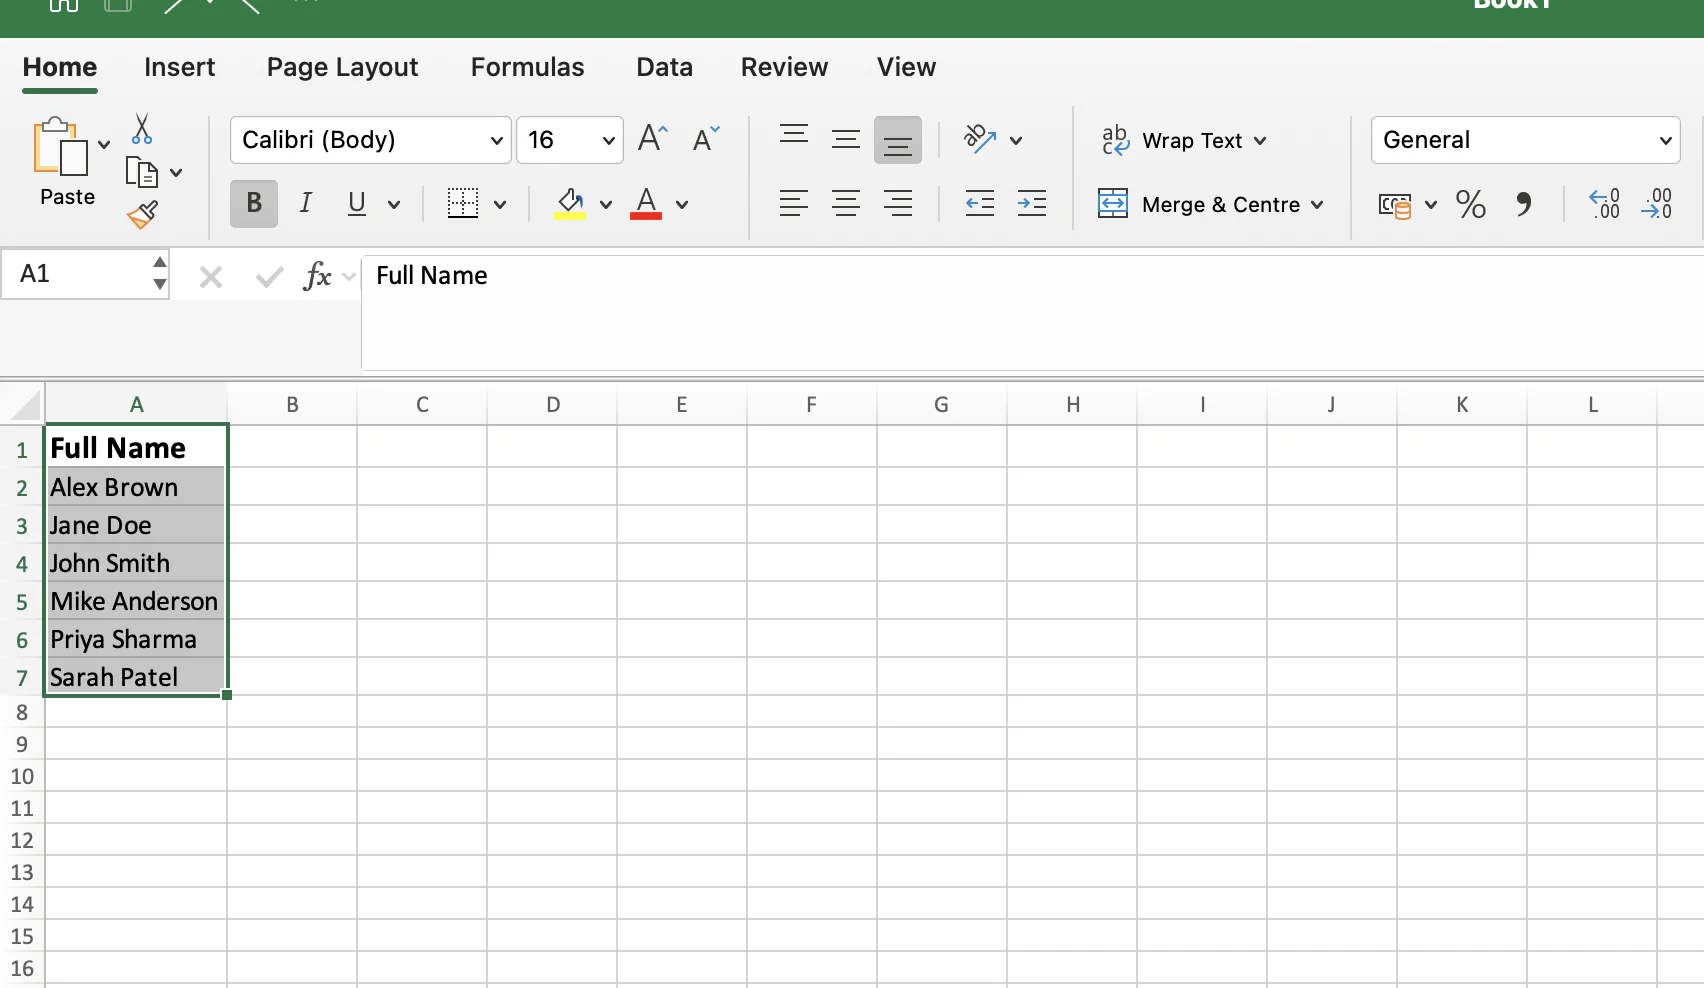This screenshot has height=988, width=1704.
Task: Click the text orientation icon
Action: (980, 139)
